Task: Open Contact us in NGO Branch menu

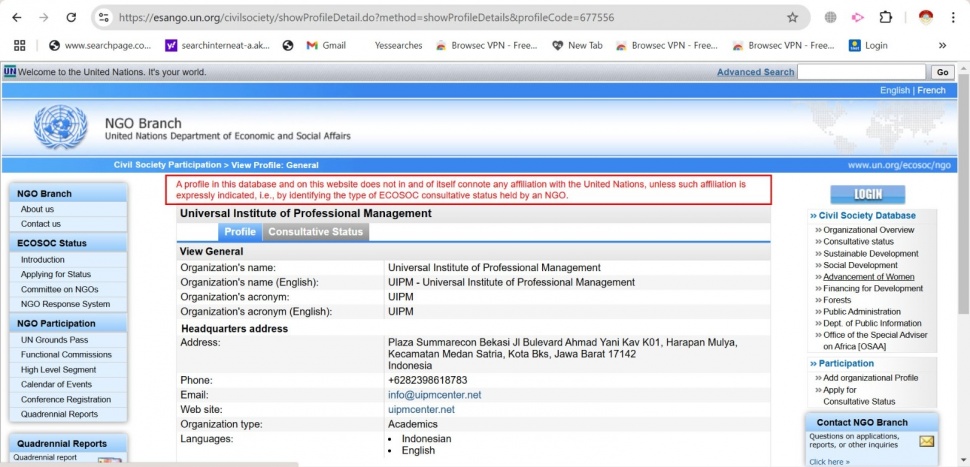Action: [x=41, y=224]
